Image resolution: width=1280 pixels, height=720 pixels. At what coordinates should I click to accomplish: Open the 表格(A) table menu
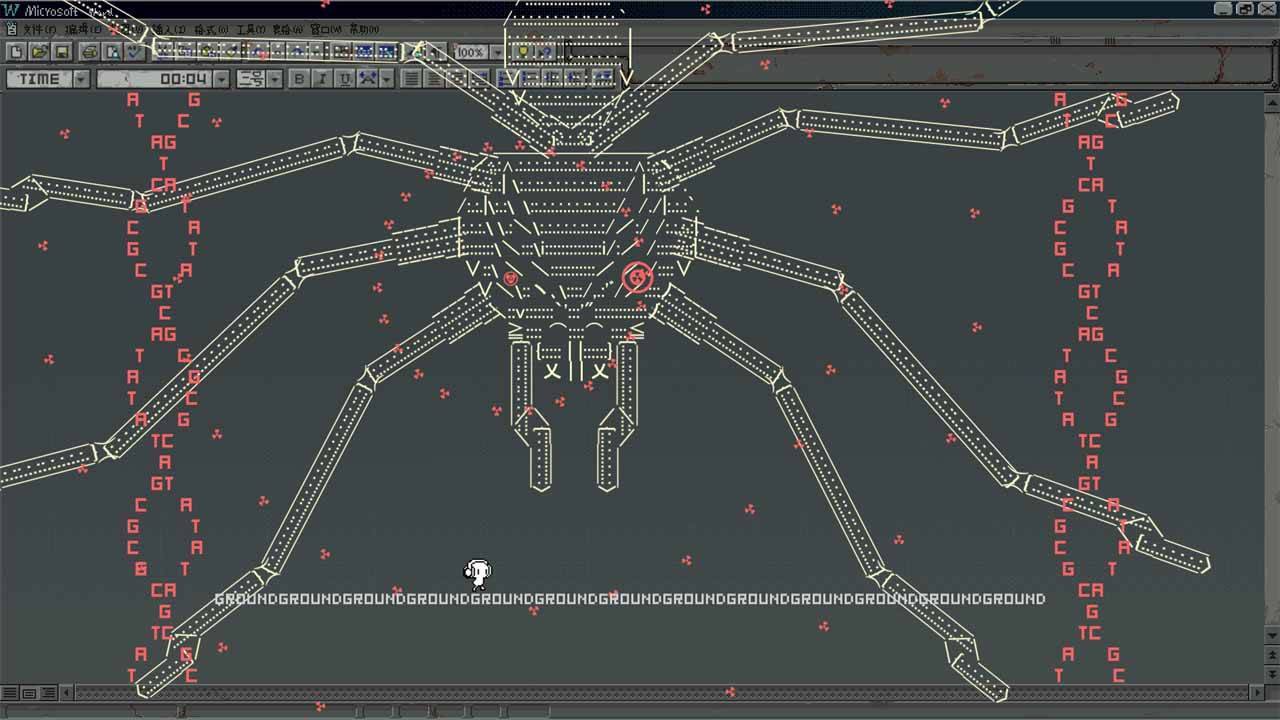288,29
